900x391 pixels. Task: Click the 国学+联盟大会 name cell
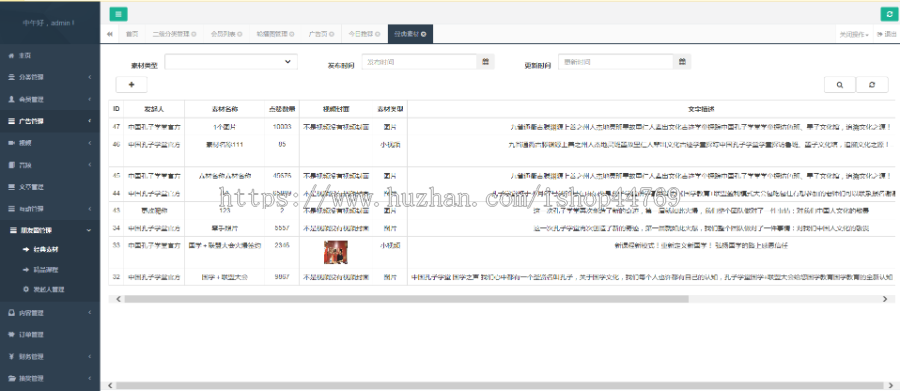(x=225, y=277)
